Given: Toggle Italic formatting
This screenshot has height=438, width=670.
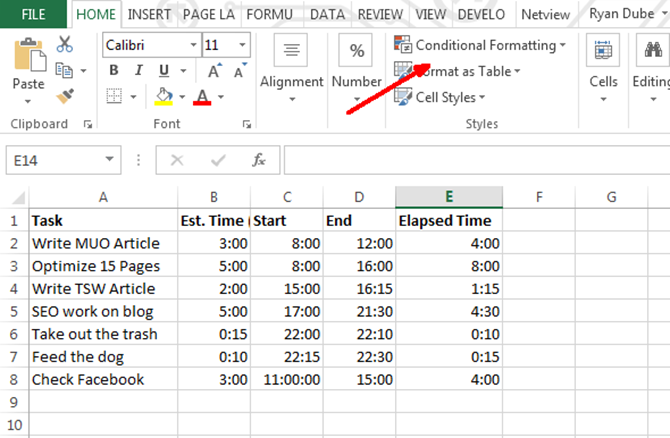Looking at the screenshot, I should (x=138, y=71).
